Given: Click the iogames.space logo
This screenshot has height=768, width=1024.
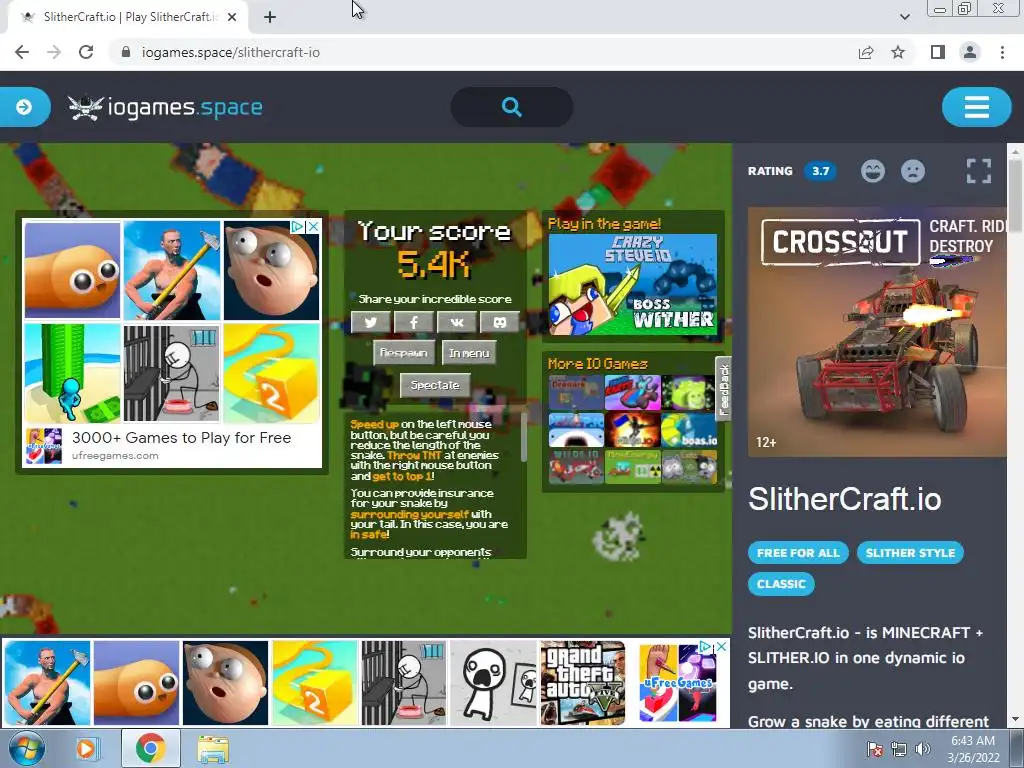Looking at the screenshot, I should pyautogui.click(x=165, y=107).
